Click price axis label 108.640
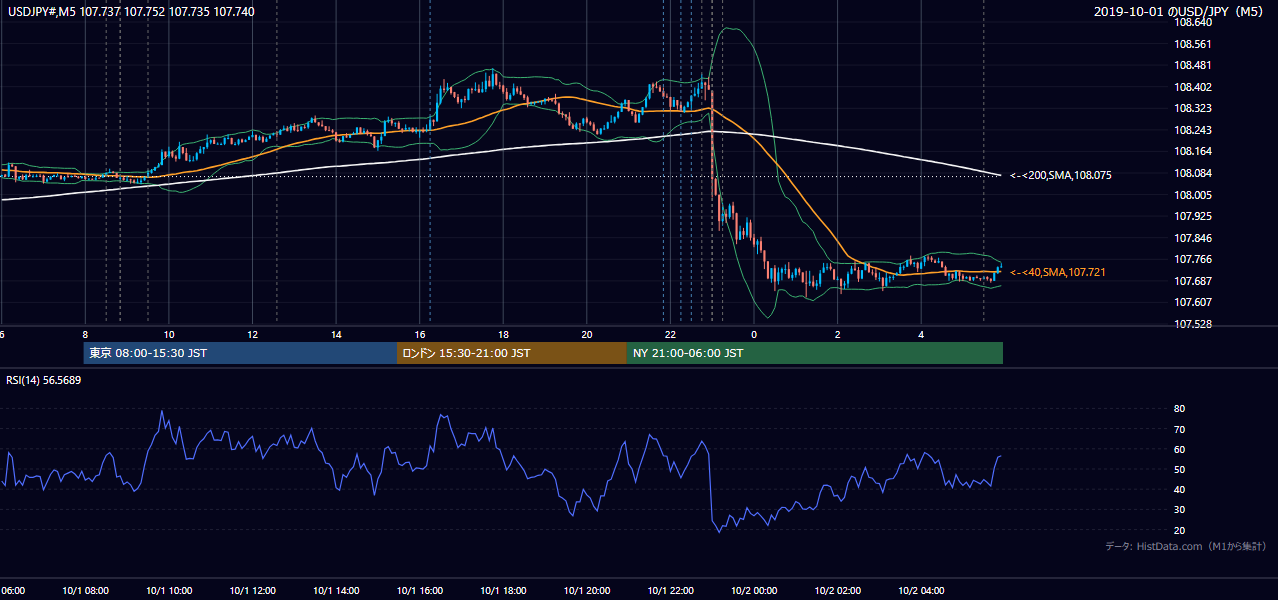This screenshot has width=1278, height=600. pyautogui.click(x=1193, y=22)
